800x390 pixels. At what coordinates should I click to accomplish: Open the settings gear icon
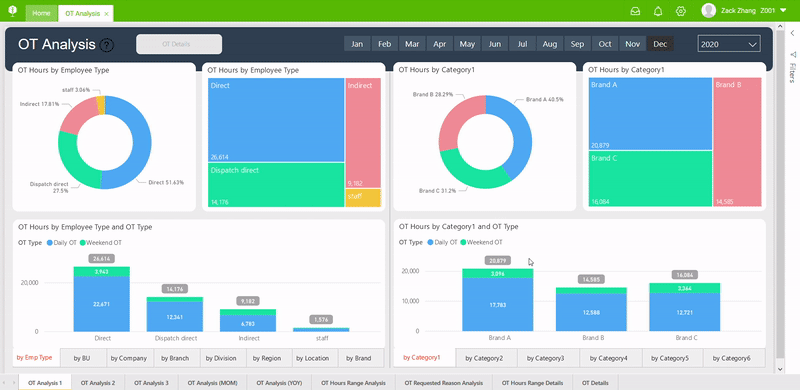pos(681,11)
